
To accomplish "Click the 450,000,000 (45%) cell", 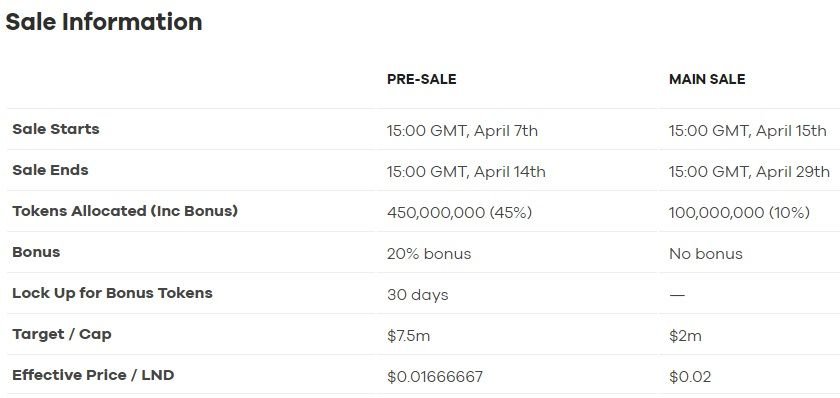I will (x=460, y=213).
